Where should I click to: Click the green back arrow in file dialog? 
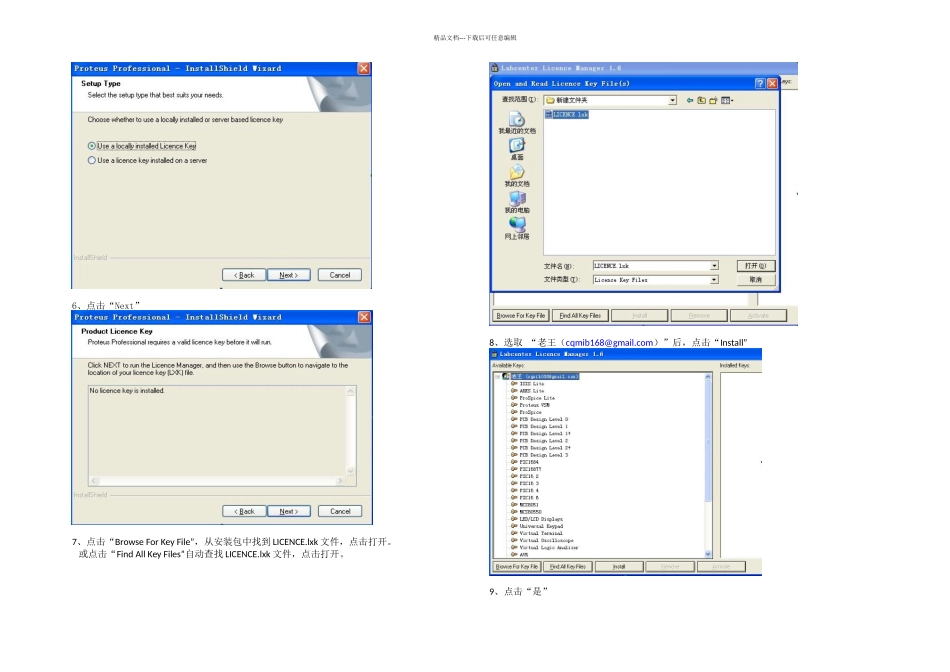pos(689,101)
